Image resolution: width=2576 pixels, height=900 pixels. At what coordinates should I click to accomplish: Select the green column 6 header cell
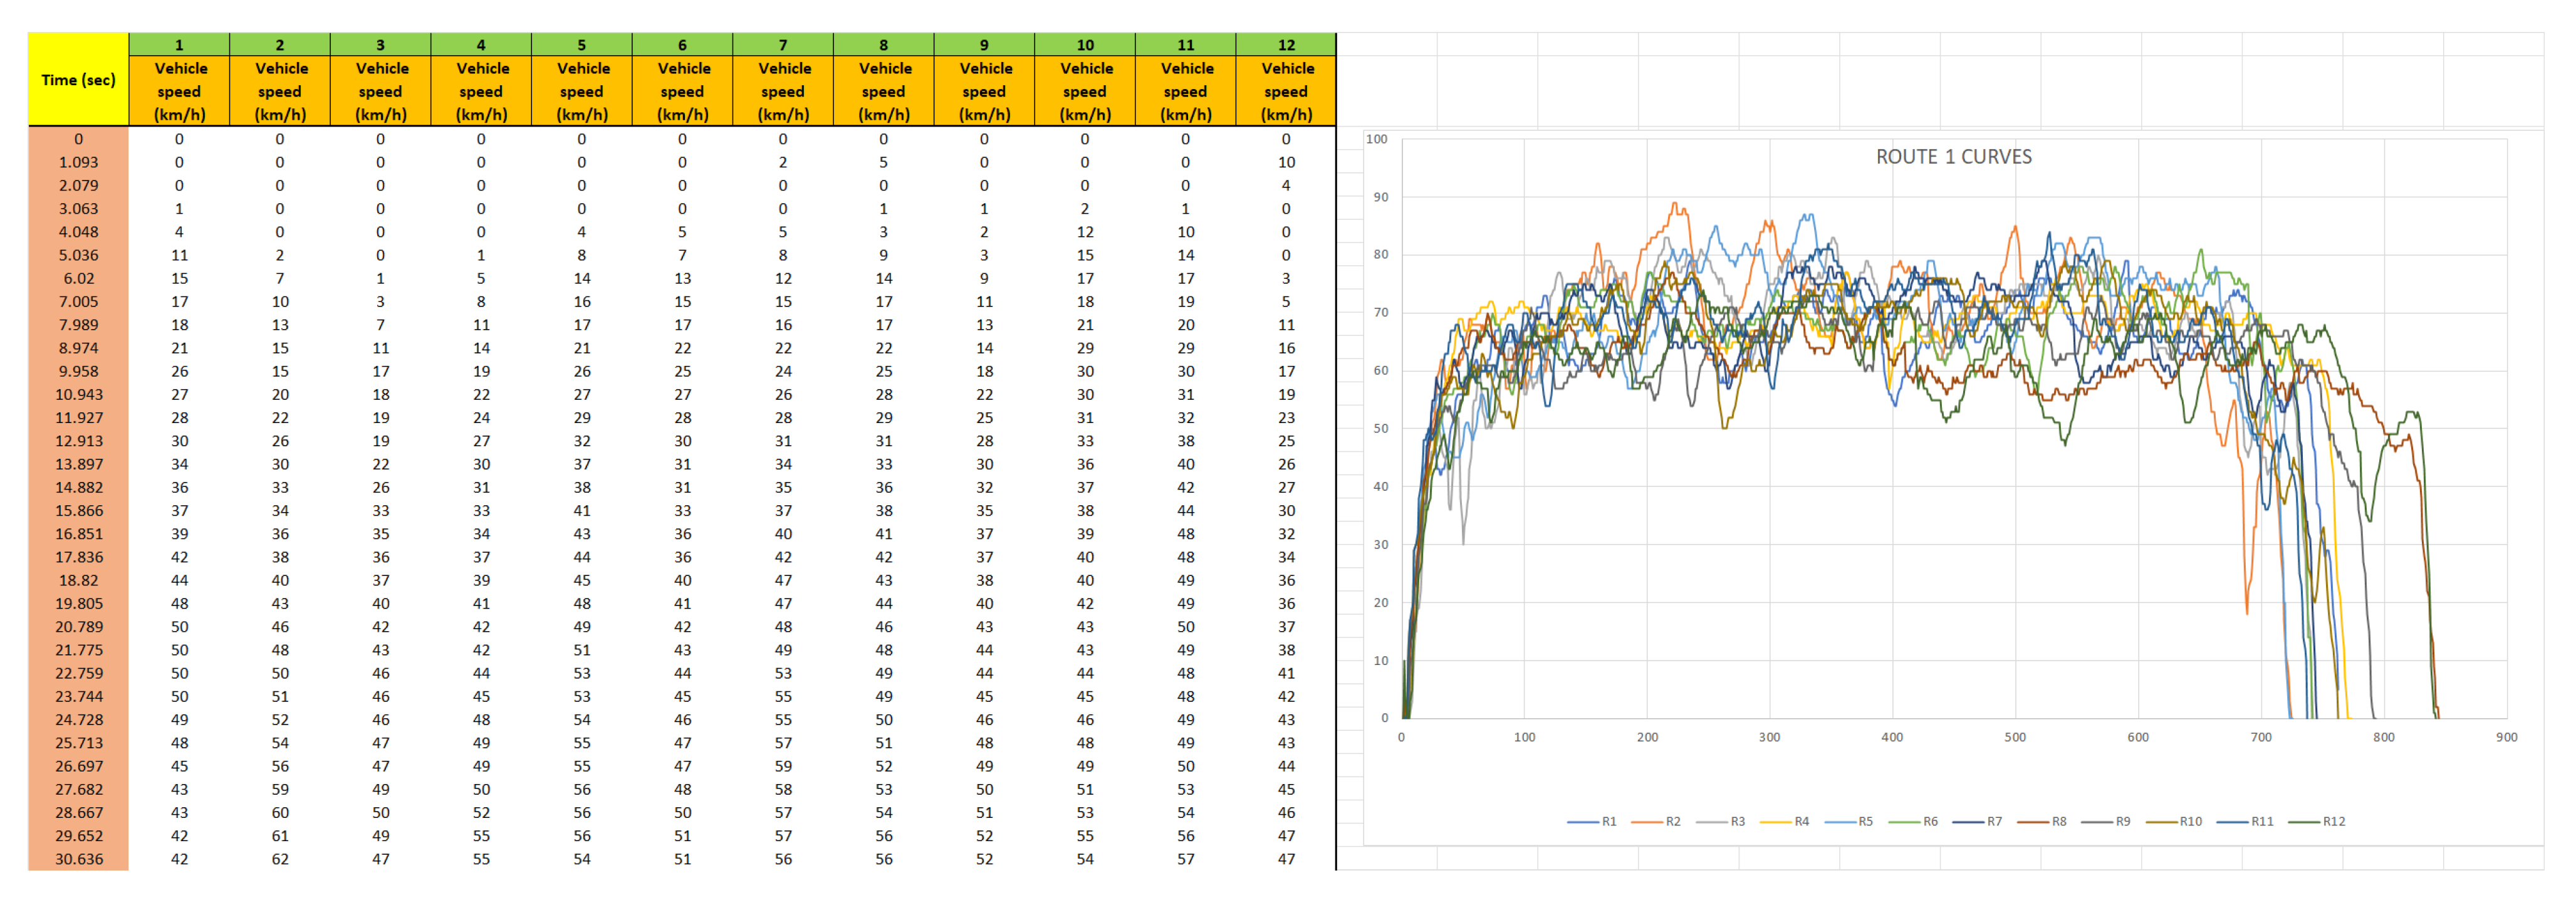coord(682,45)
